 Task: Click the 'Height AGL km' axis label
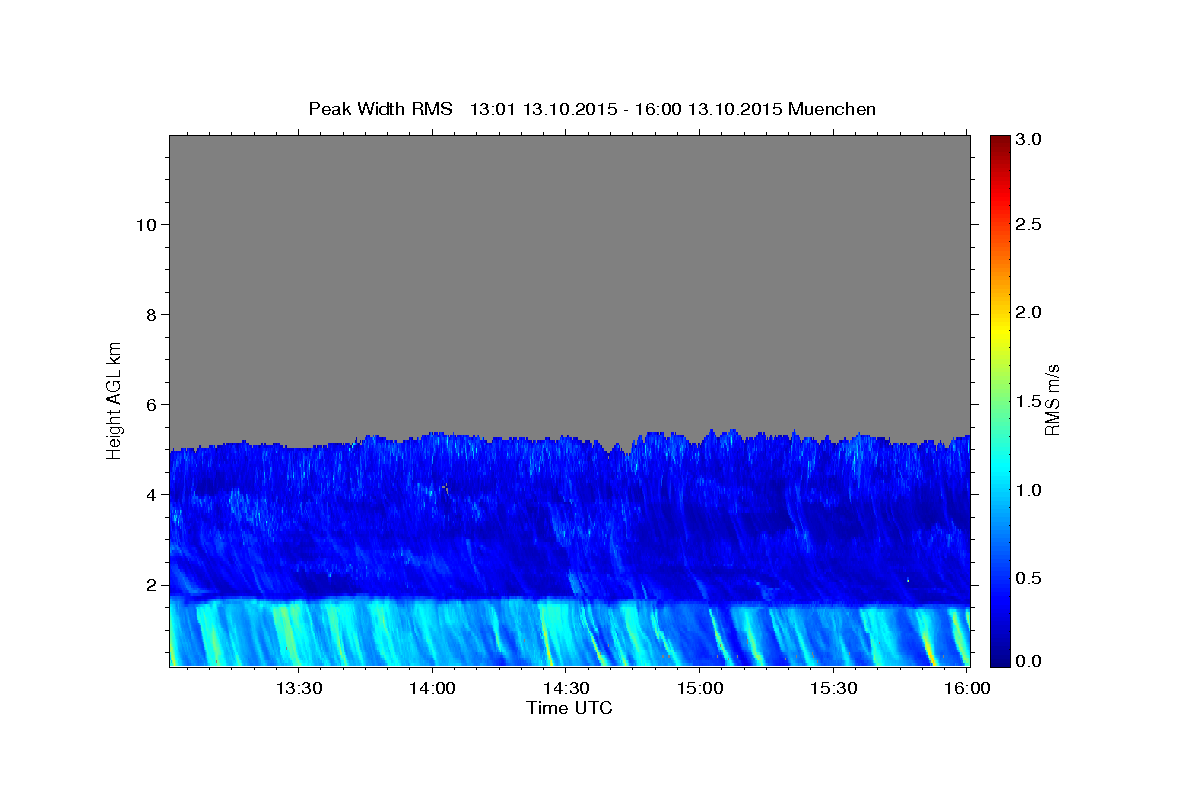tap(115, 399)
